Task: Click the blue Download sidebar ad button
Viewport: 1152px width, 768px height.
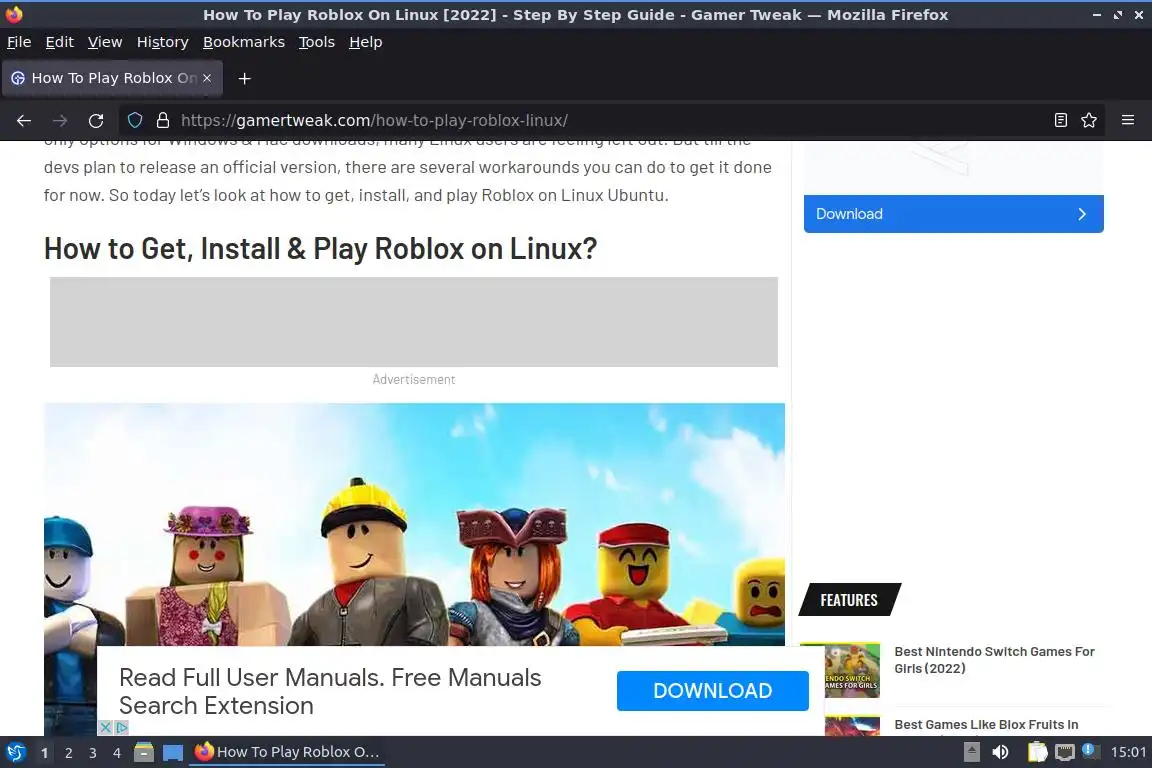Action: tap(953, 214)
